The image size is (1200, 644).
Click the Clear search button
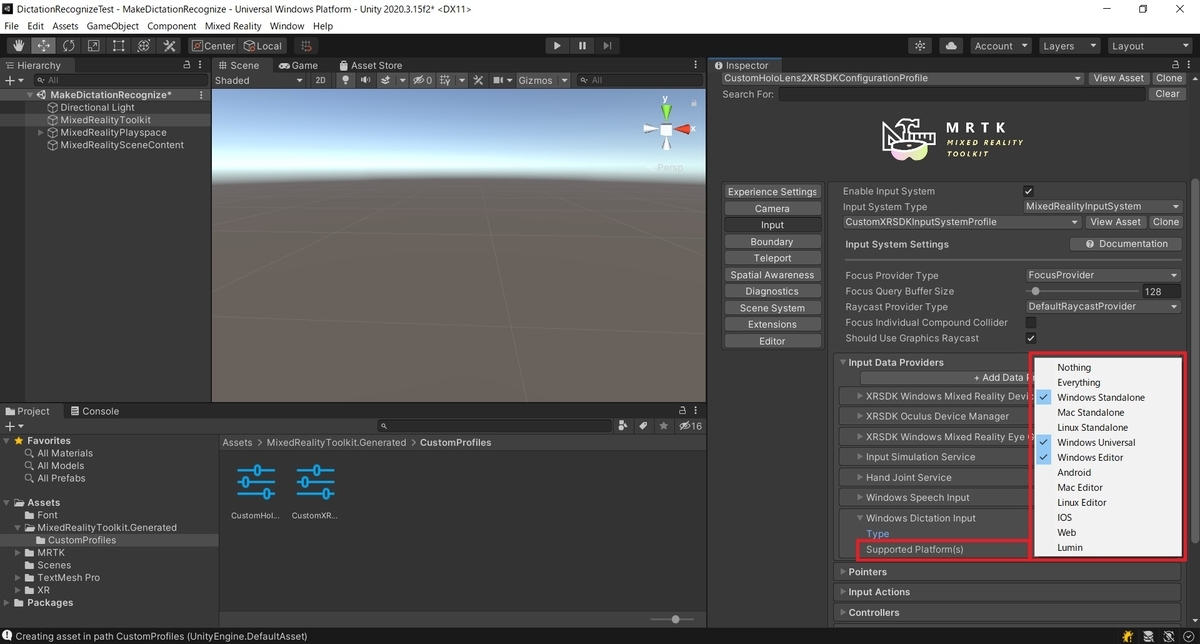tap(1167, 94)
